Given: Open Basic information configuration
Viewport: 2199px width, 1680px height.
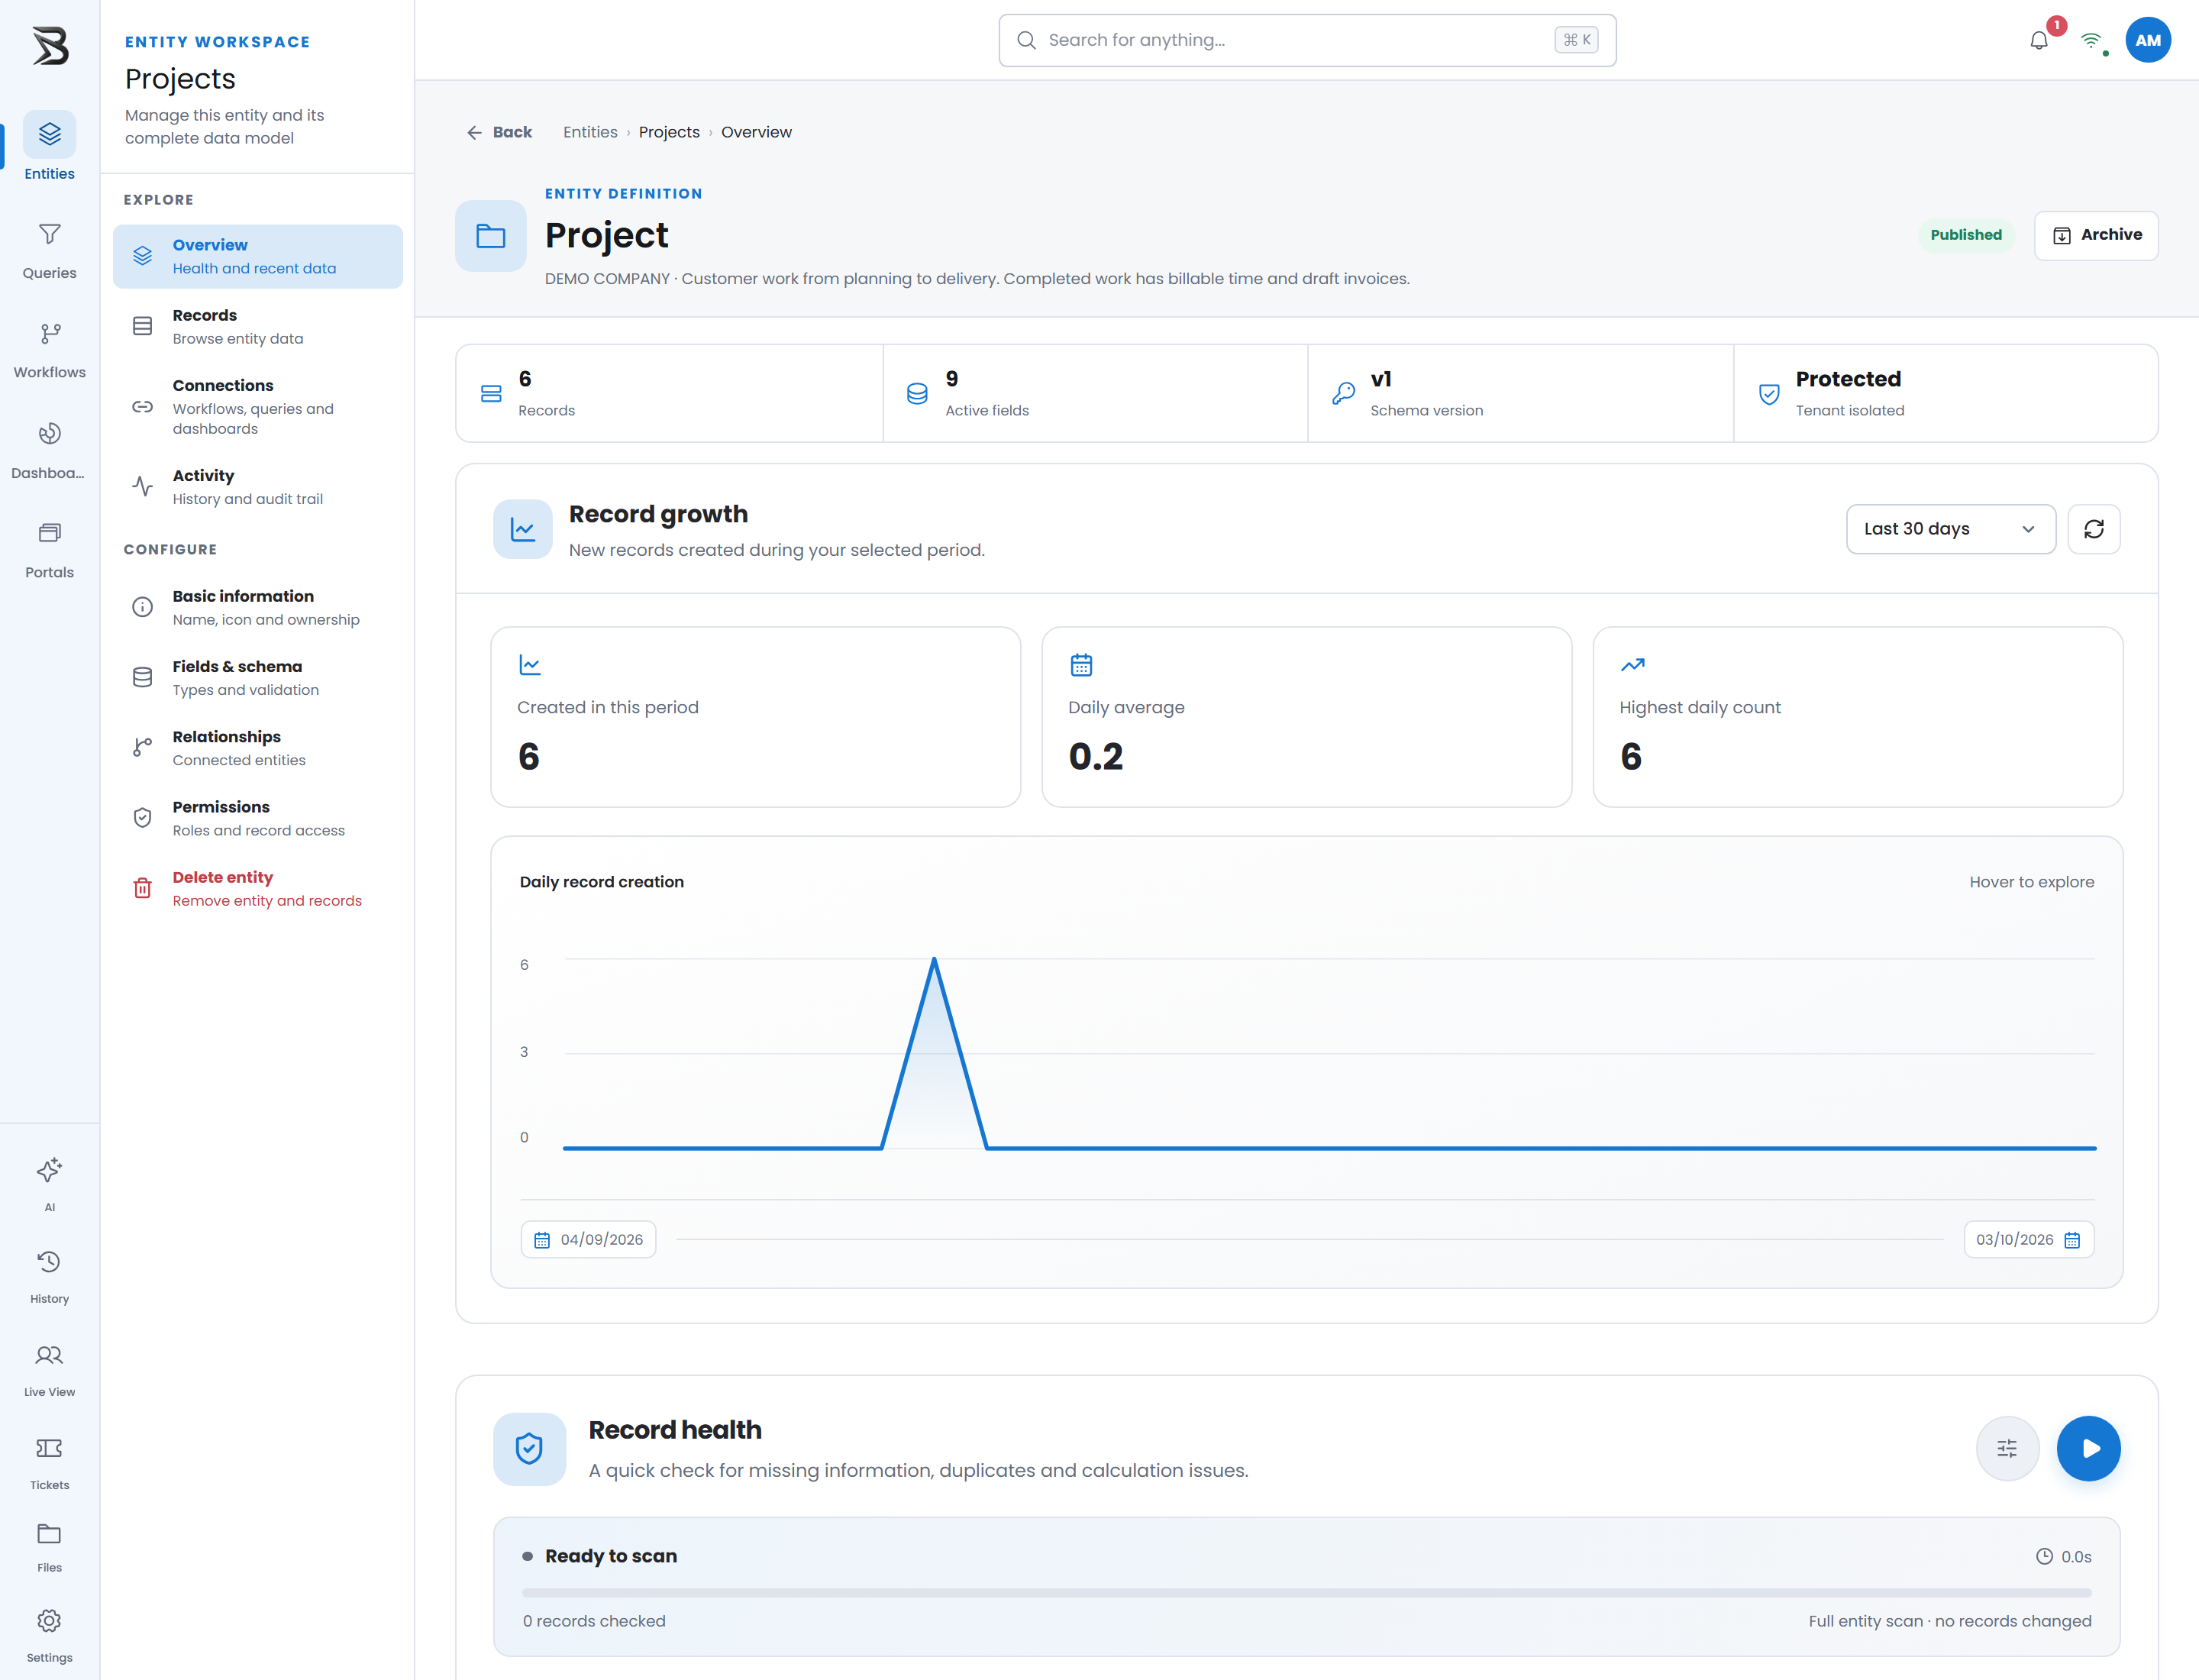Looking at the screenshot, I should pos(257,607).
